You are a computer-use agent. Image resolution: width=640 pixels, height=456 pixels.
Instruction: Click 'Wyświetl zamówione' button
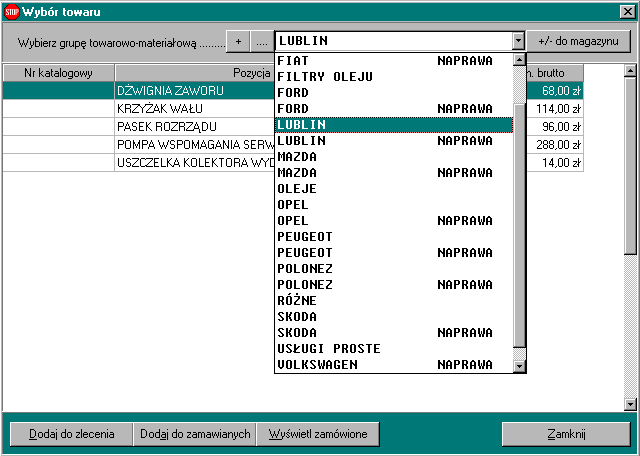click(x=318, y=434)
